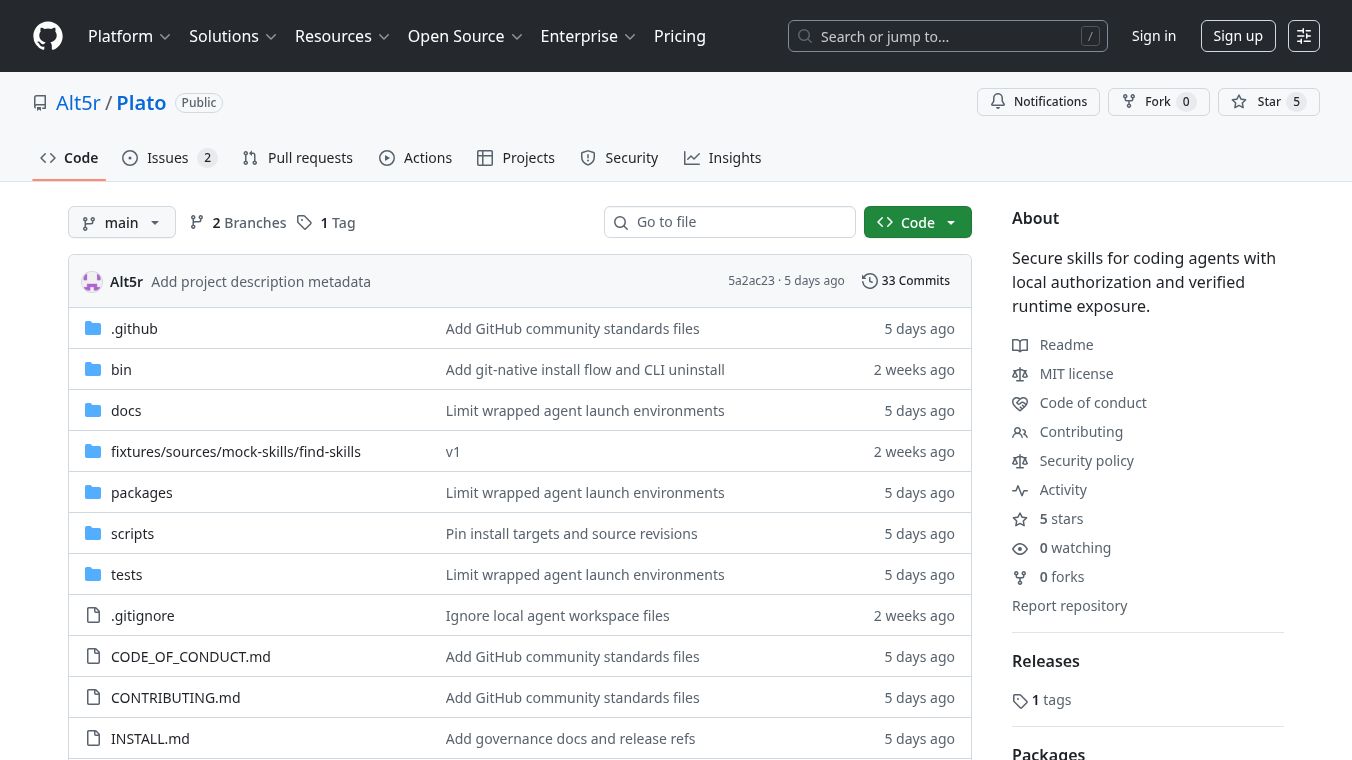1352x760 pixels.
Task: Open the MIT license link
Action: pos(1076,374)
